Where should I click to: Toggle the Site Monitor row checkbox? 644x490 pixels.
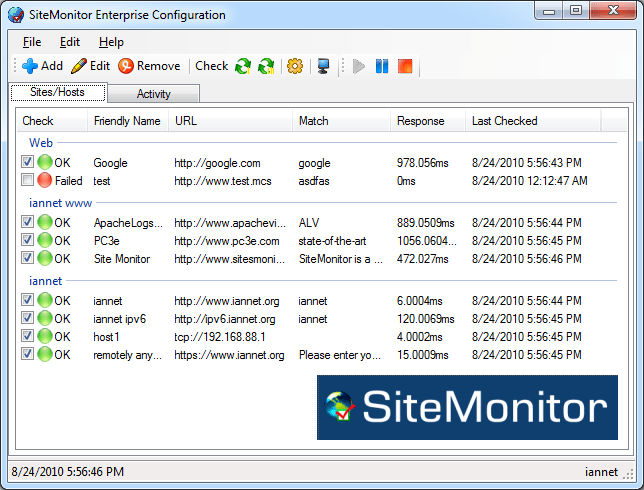(28, 258)
